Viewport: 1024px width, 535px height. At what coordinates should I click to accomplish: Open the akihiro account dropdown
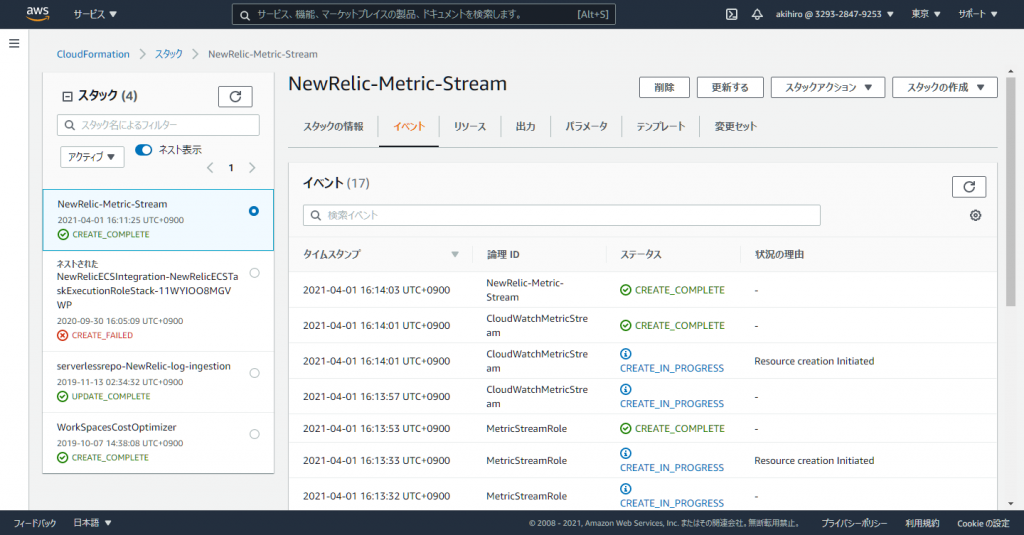(835, 14)
